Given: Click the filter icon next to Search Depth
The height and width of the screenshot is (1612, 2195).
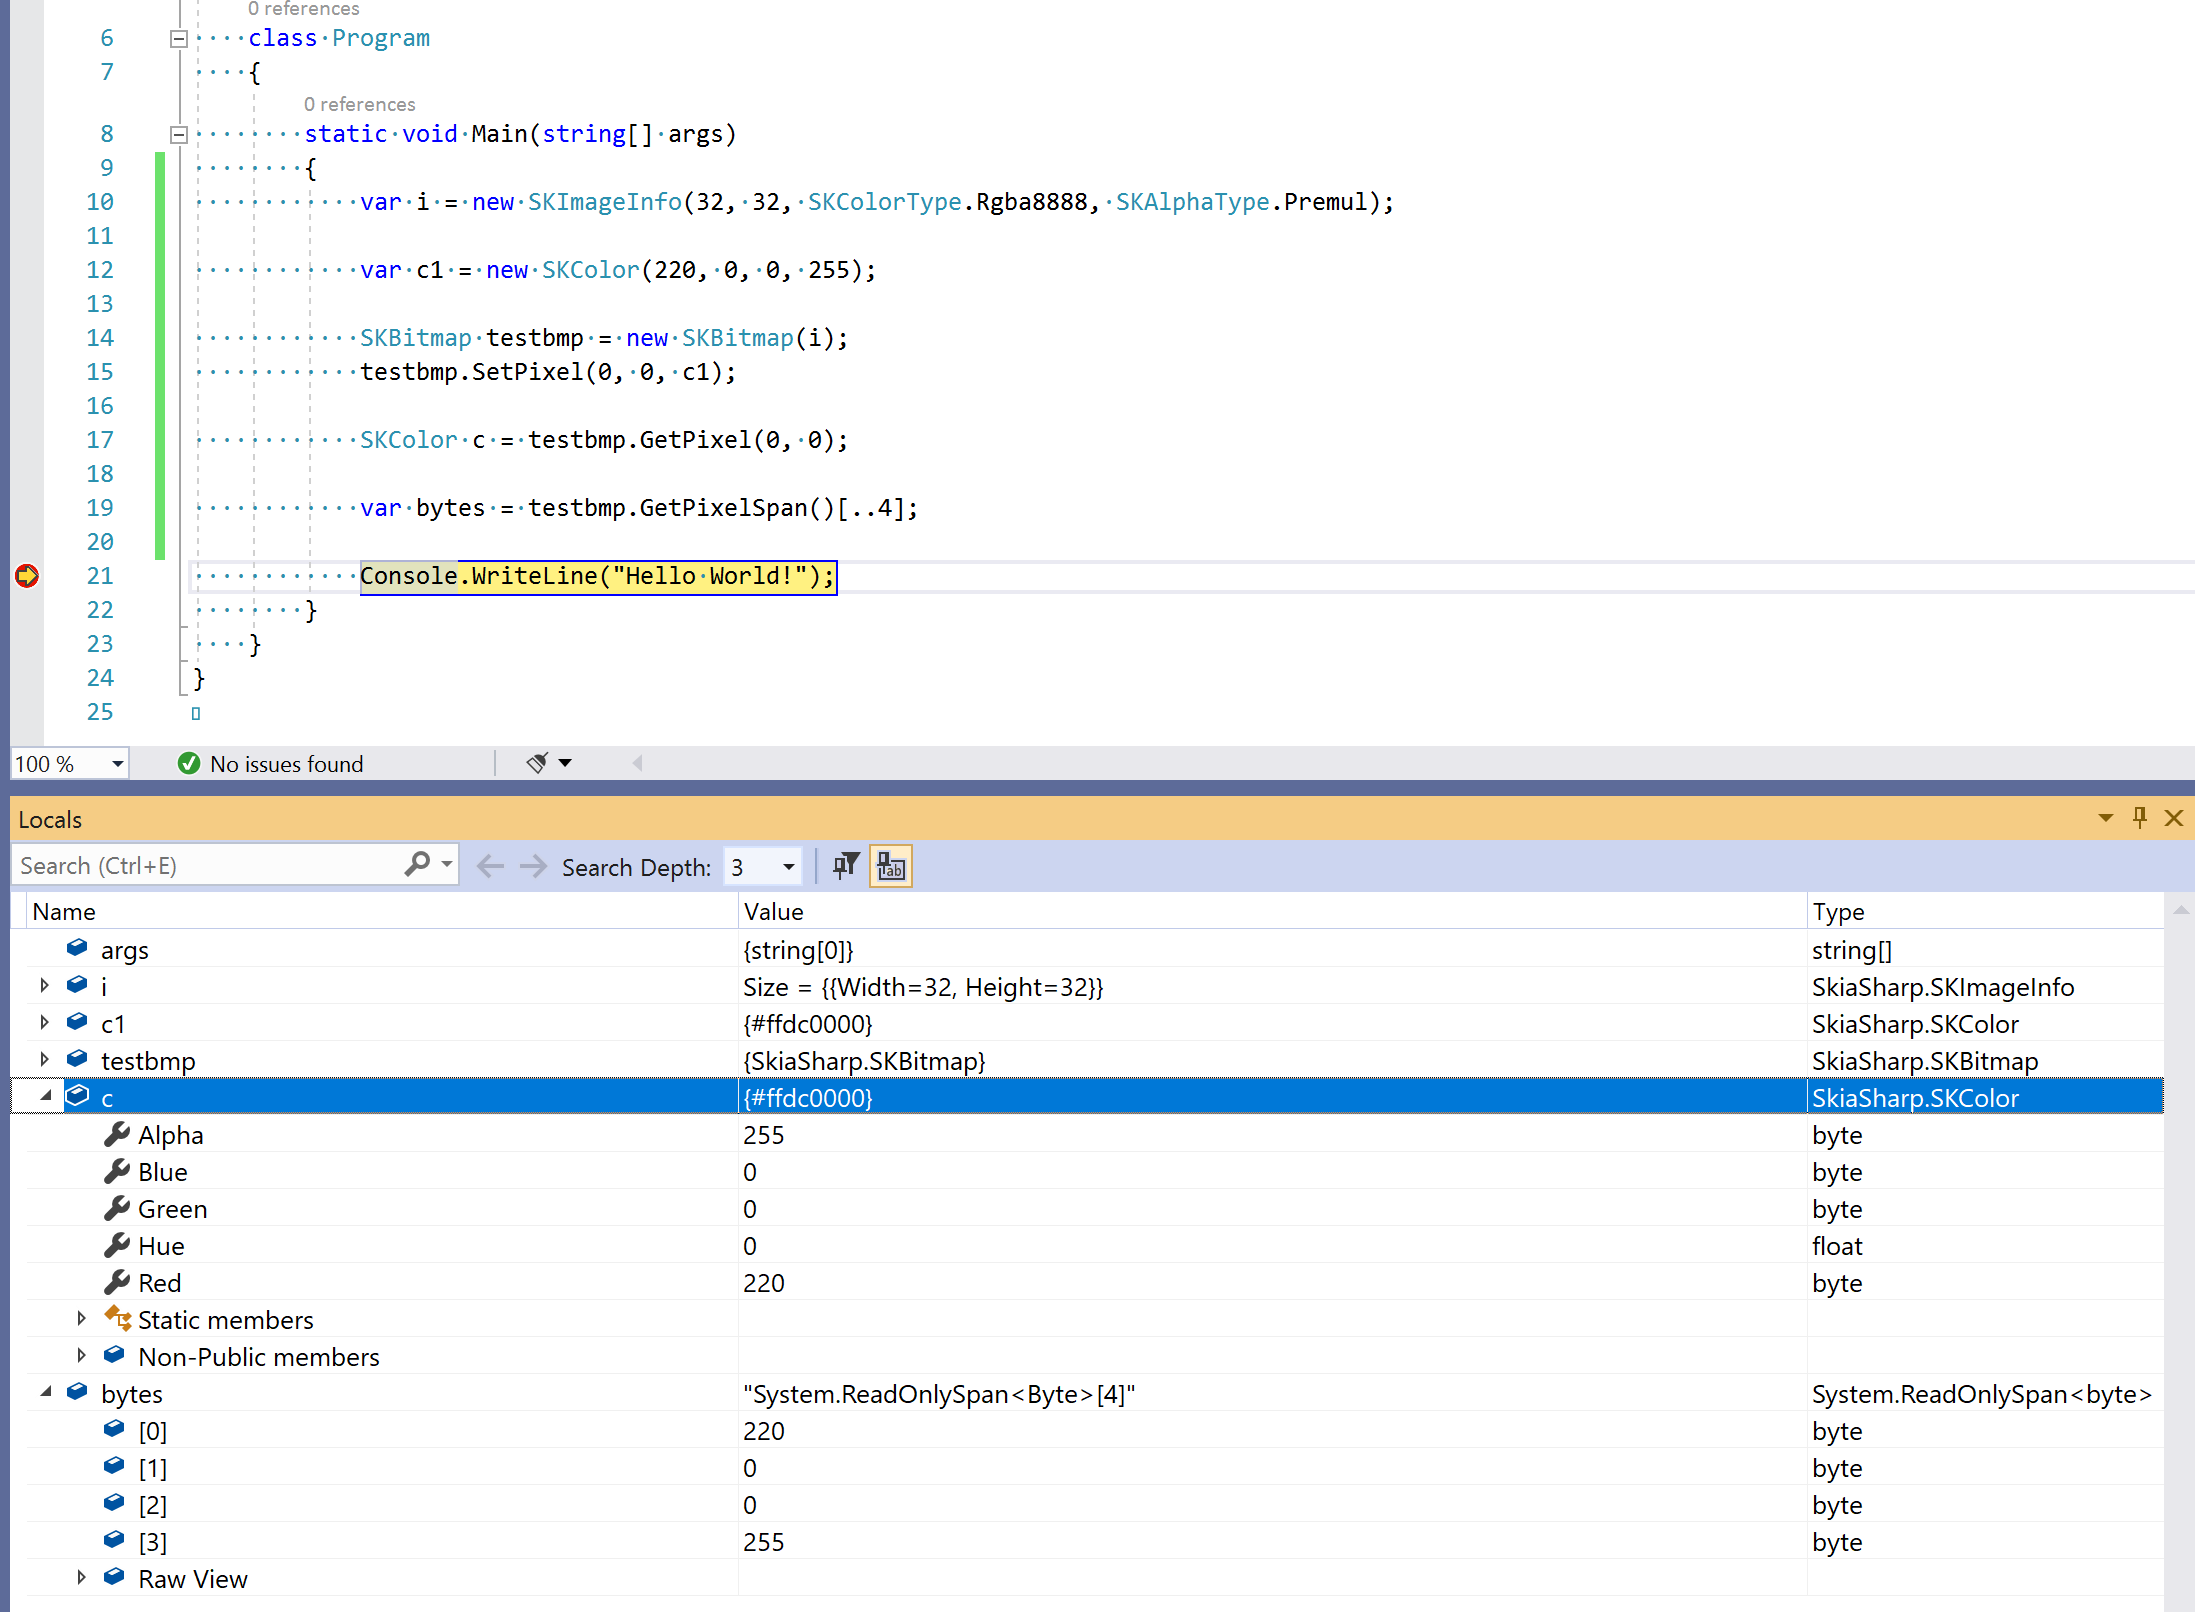Looking at the screenshot, I should click(x=845, y=866).
